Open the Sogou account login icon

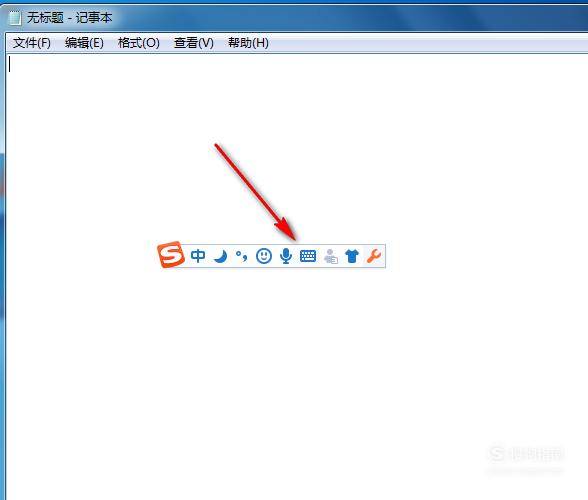tap(330, 256)
